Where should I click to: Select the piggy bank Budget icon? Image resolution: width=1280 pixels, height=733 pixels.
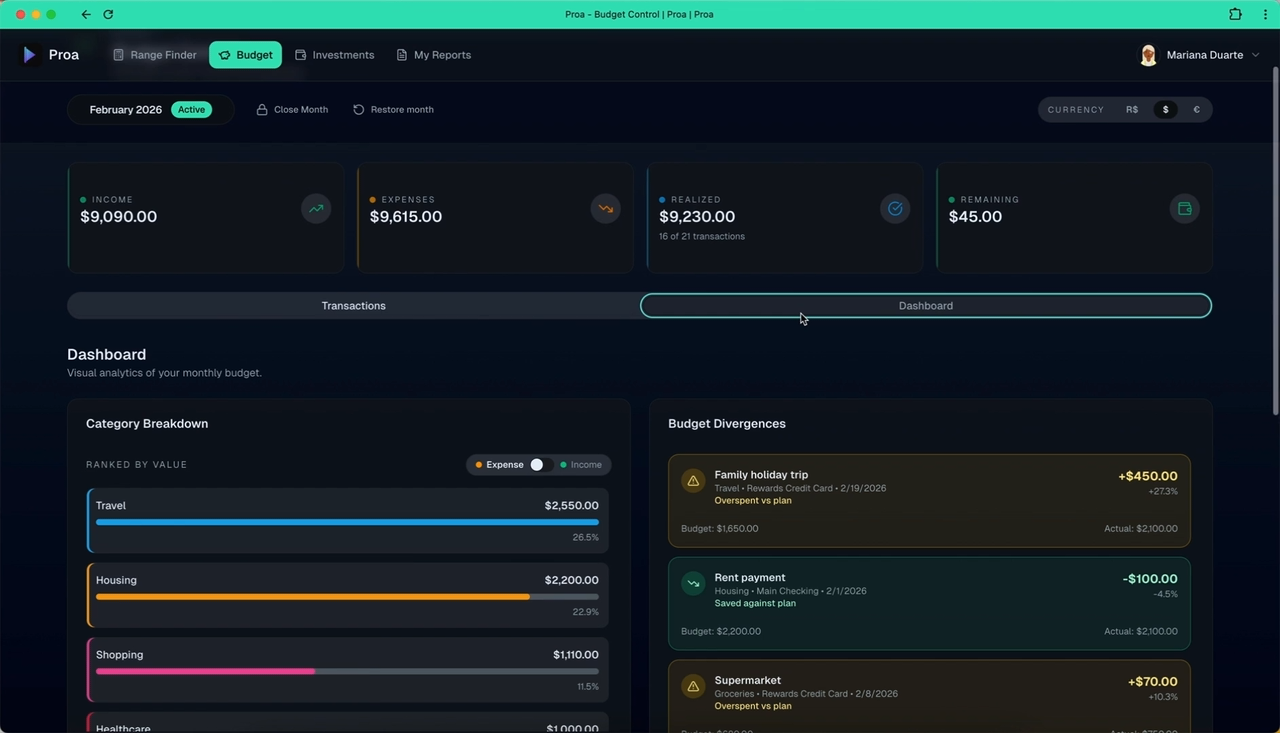(x=225, y=55)
